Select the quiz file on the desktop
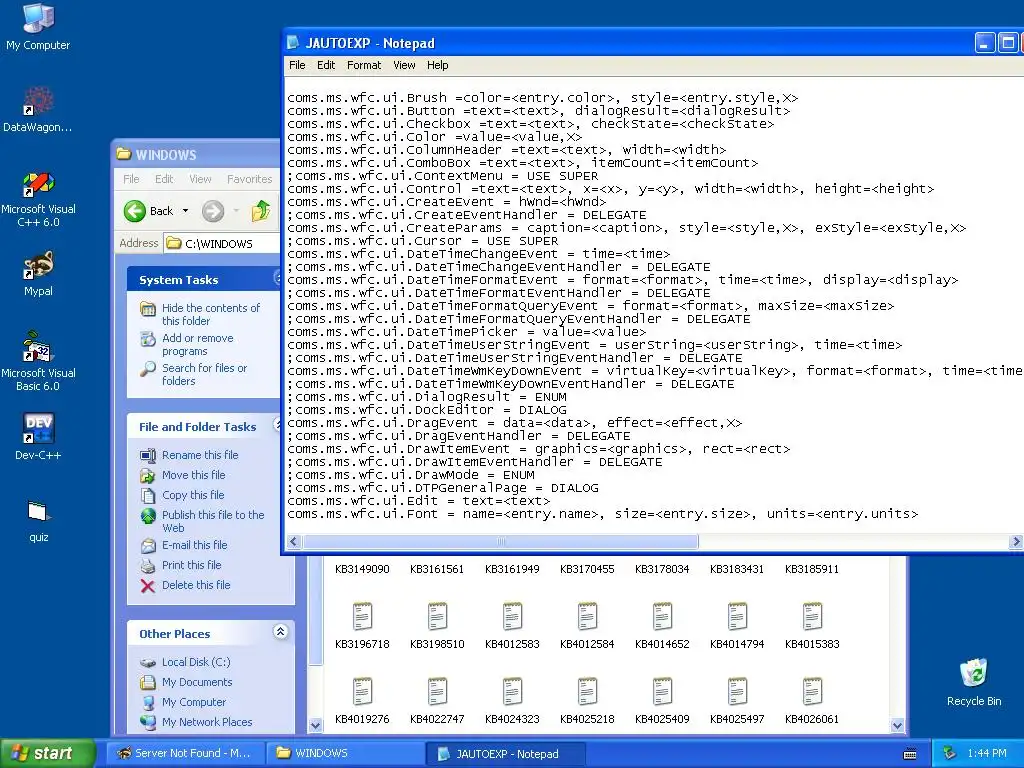Screen dimensions: 1024x768 pyautogui.click(x=38, y=521)
